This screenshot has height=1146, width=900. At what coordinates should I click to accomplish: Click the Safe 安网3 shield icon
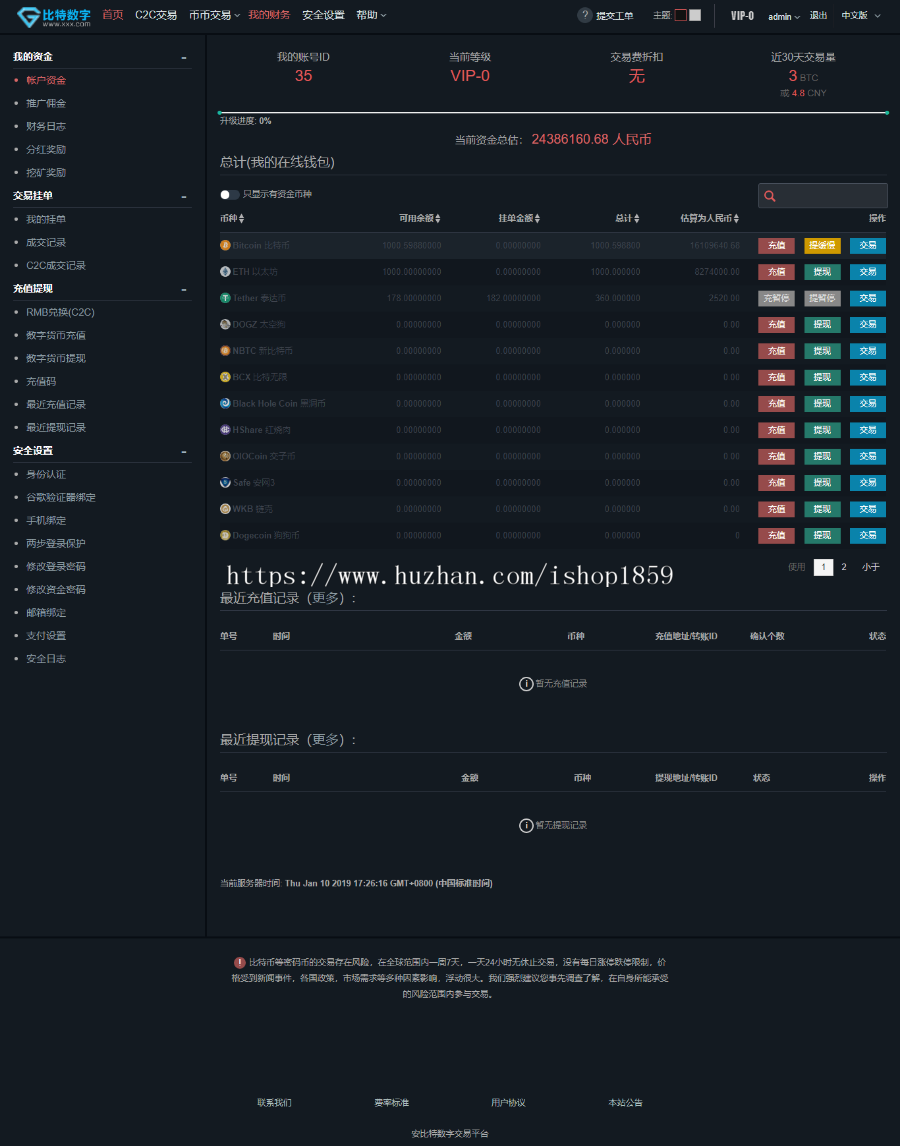[225, 482]
